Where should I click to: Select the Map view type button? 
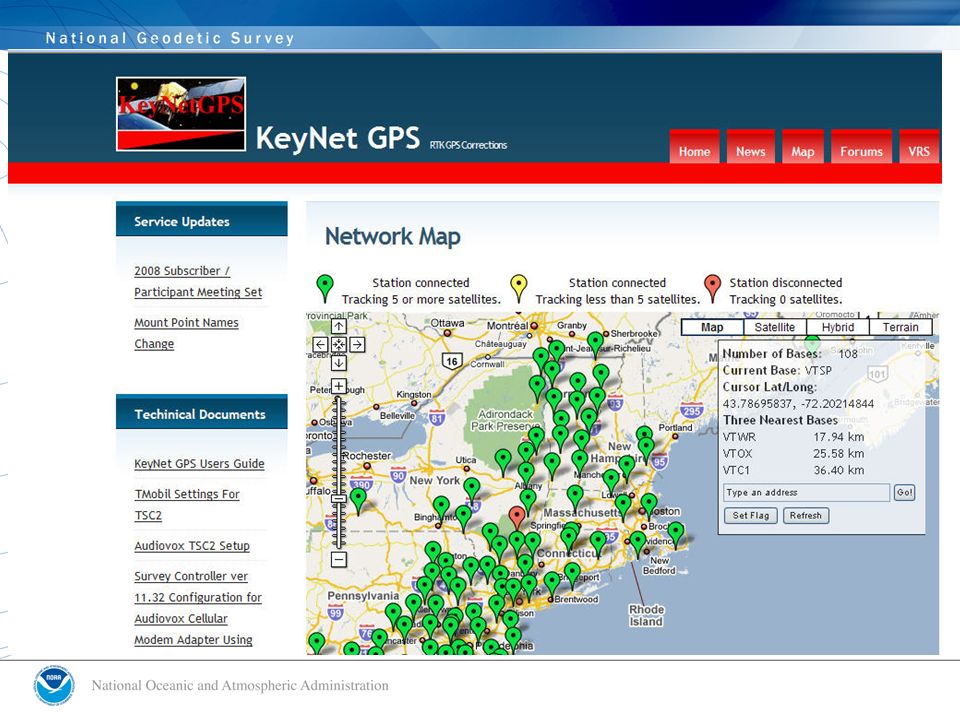712,328
